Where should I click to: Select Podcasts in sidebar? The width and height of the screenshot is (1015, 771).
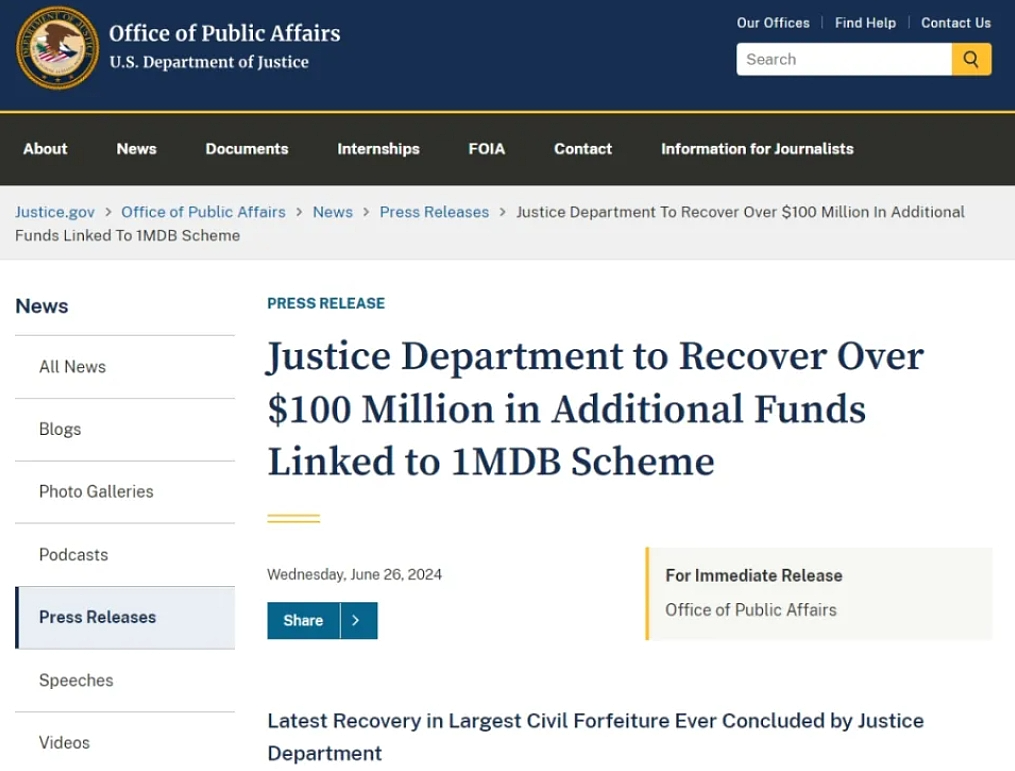click(x=125, y=555)
